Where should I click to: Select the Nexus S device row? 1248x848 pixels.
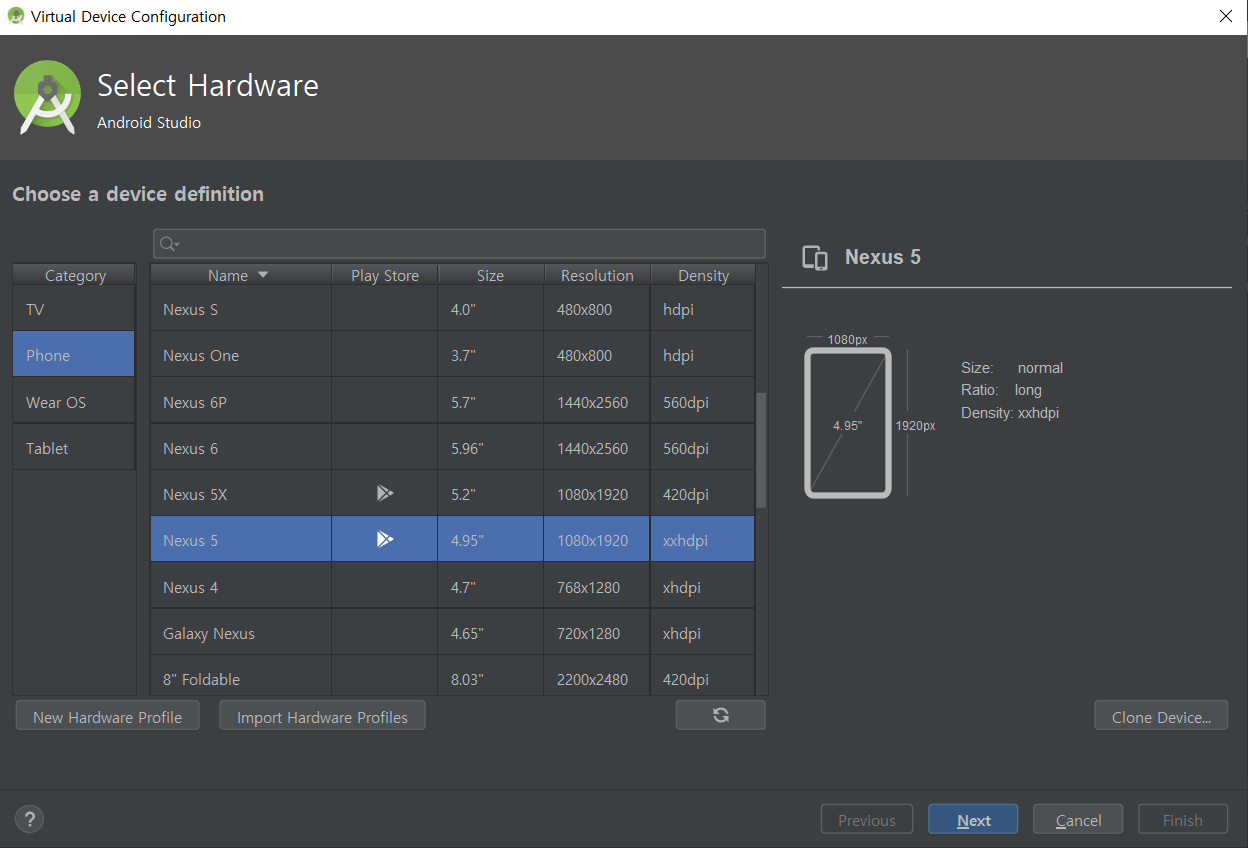click(453, 309)
